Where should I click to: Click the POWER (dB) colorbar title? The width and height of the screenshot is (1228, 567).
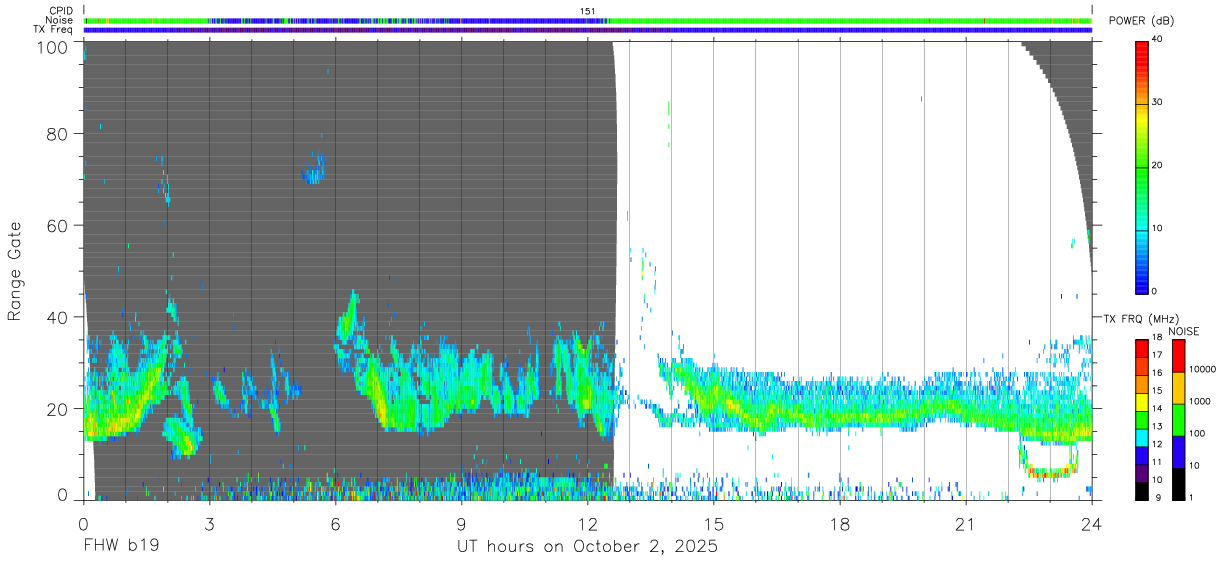click(x=1141, y=21)
